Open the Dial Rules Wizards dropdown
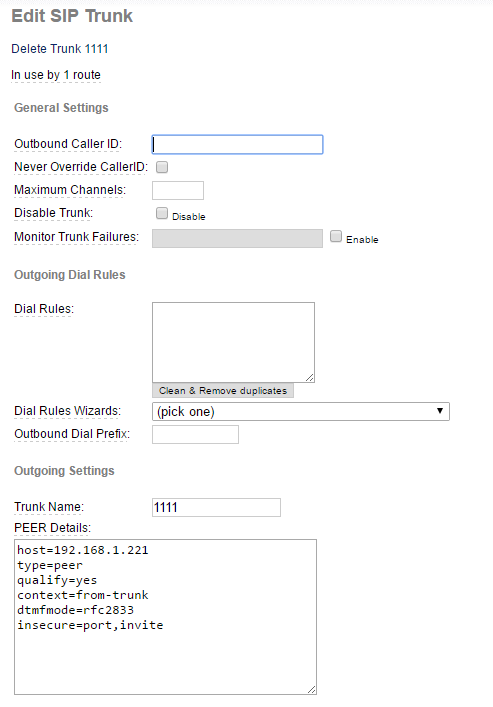Viewport: 493px width, 707px height. 301,411
